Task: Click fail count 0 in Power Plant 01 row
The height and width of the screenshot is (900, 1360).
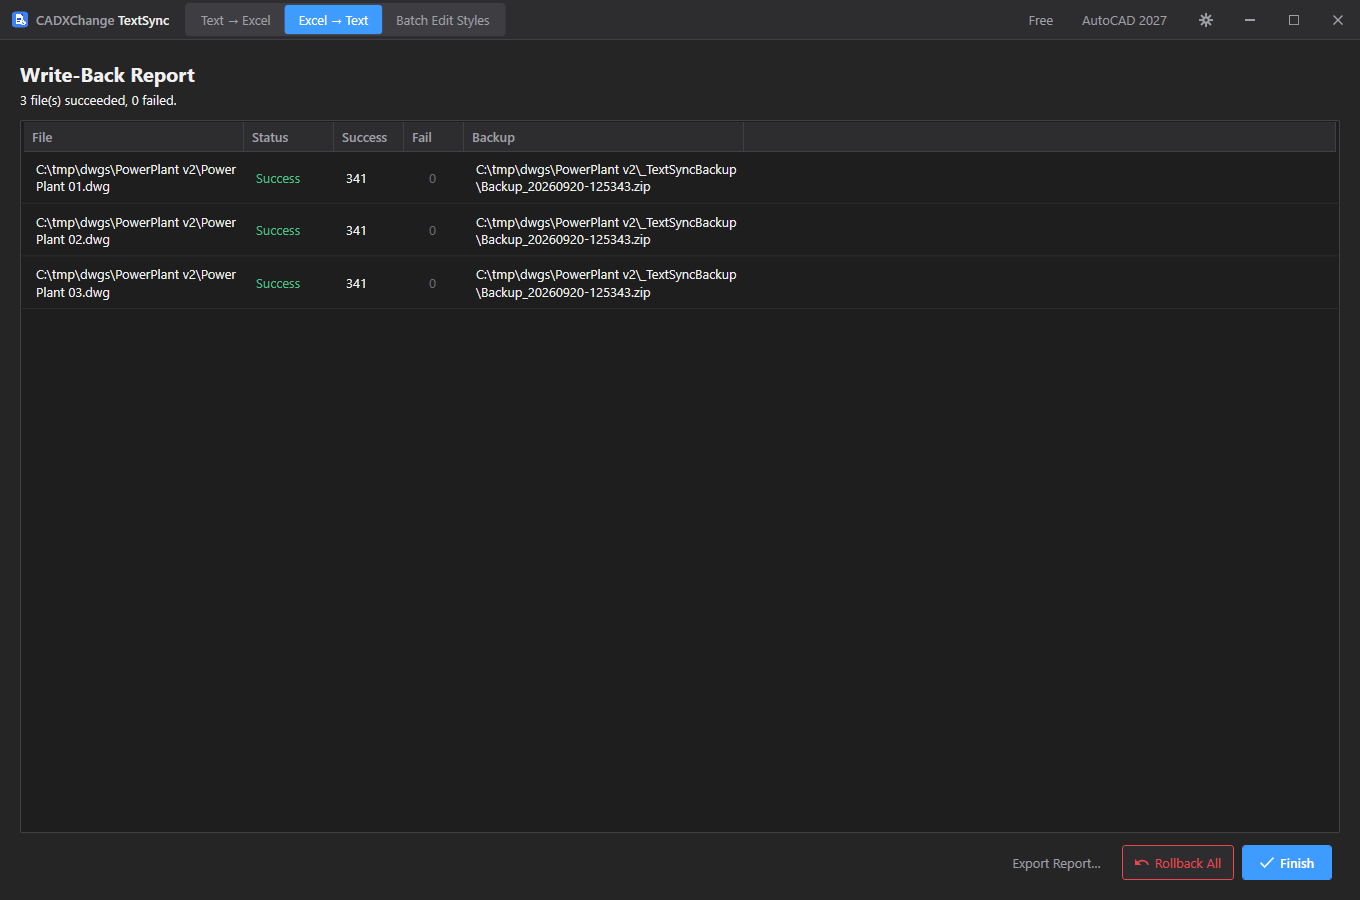Action: click(x=432, y=178)
